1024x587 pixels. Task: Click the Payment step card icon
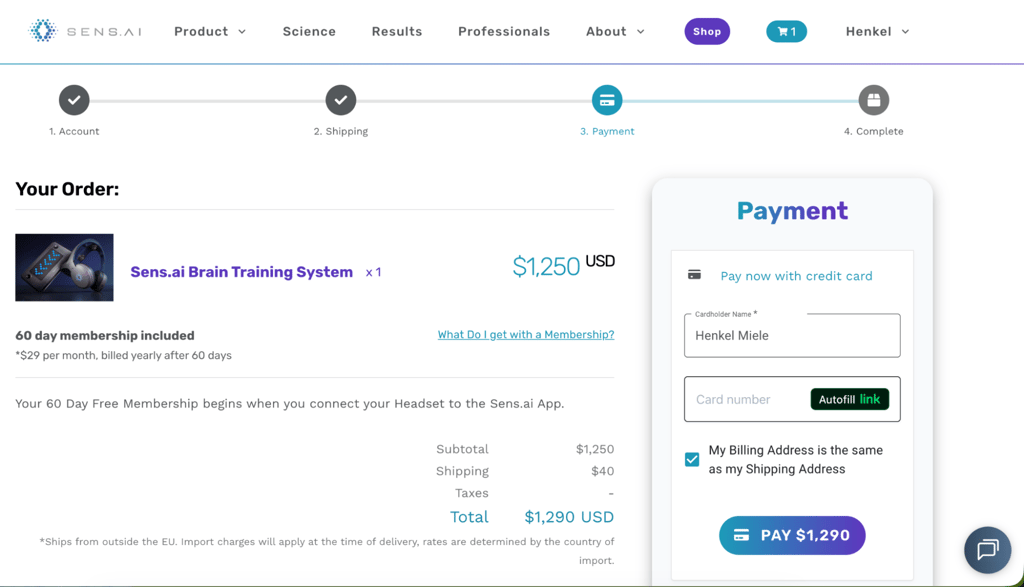click(x=607, y=100)
